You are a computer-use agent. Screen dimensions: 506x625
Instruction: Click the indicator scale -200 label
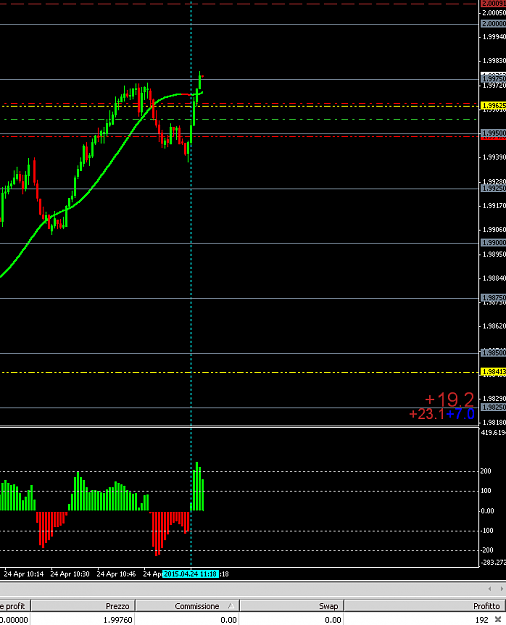pyautogui.click(x=487, y=550)
